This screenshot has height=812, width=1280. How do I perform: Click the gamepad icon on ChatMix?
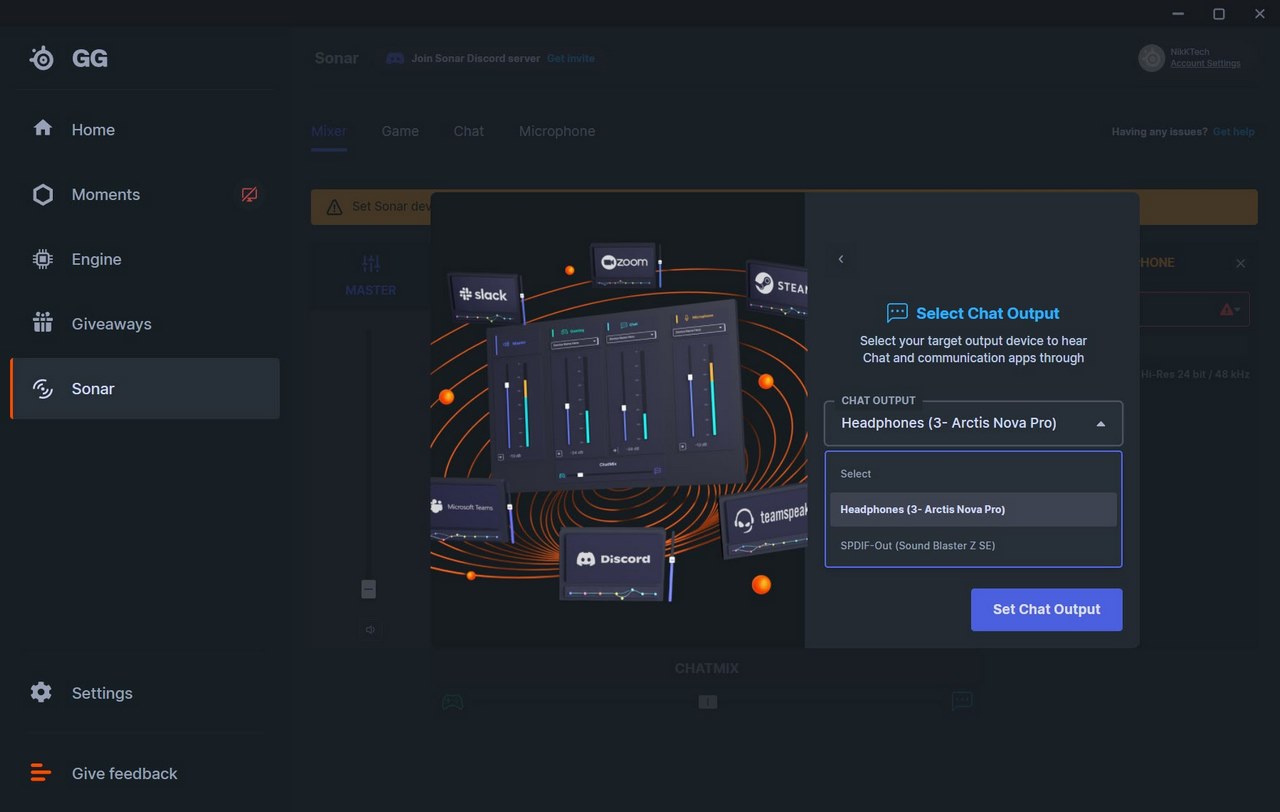[x=453, y=701]
